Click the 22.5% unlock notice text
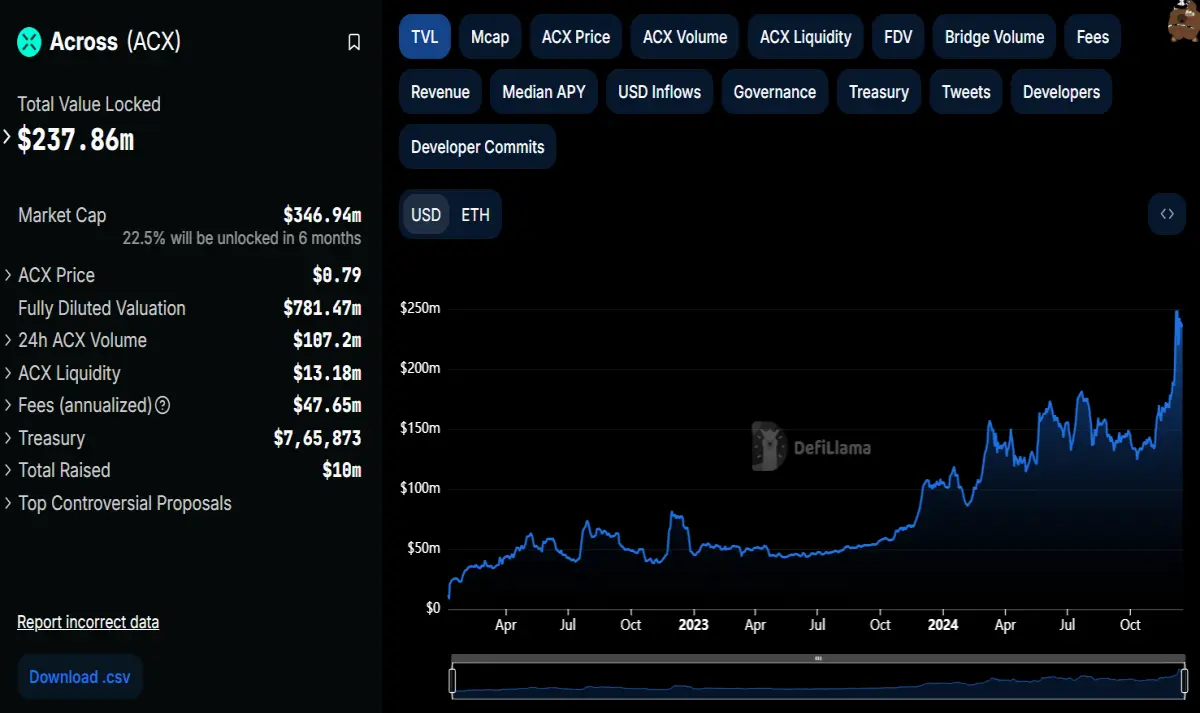The image size is (1200, 713). point(242,238)
